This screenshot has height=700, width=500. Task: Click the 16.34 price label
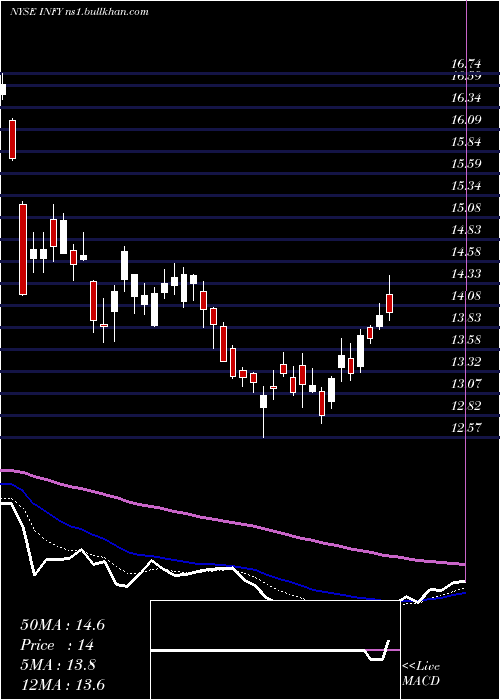click(x=467, y=97)
